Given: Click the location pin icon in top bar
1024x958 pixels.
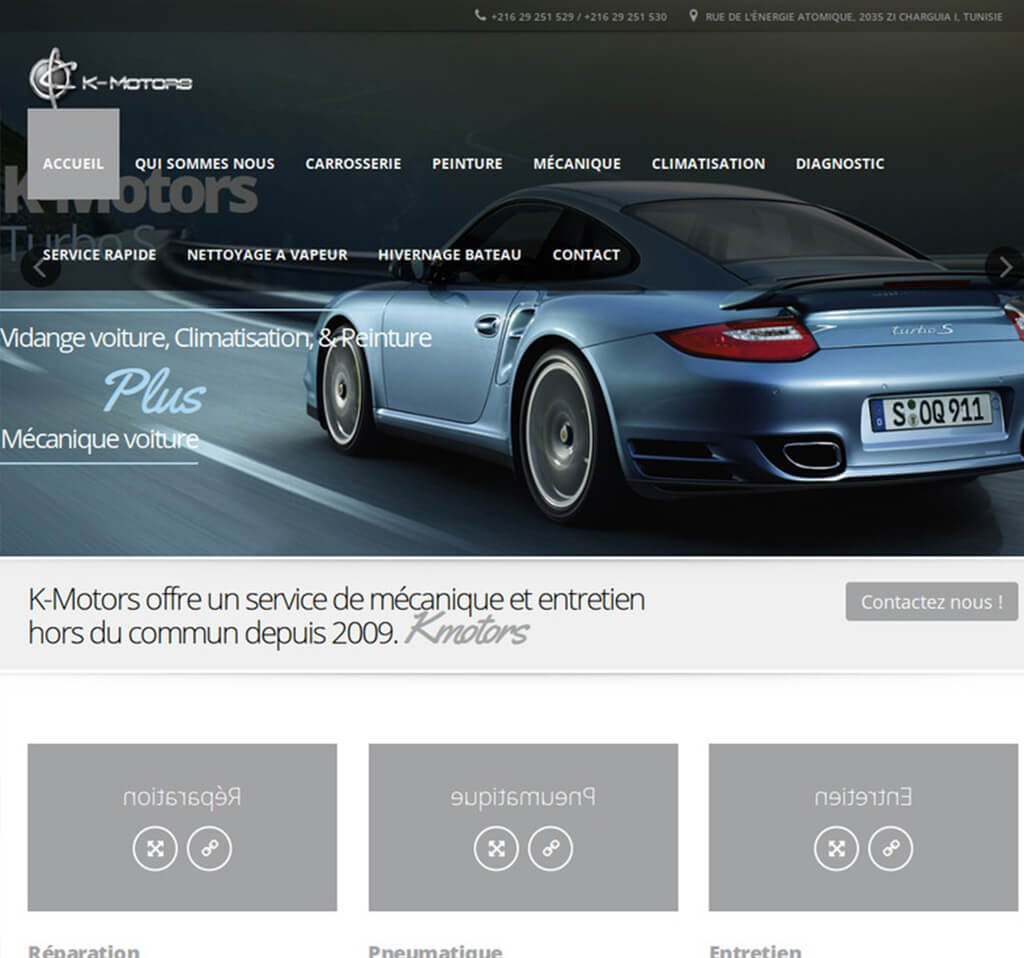Looking at the screenshot, I should coord(694,16).
